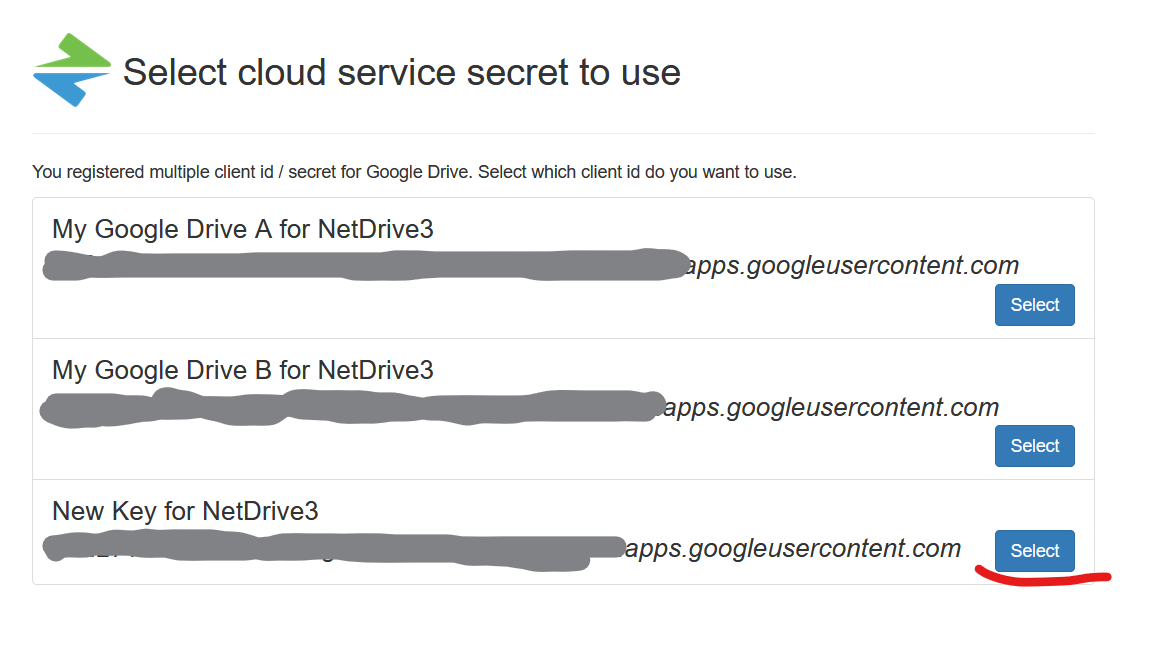Click the "Select cloud service secret to use" heading
The image size is (1156, 652).
[x=401, y=72]
